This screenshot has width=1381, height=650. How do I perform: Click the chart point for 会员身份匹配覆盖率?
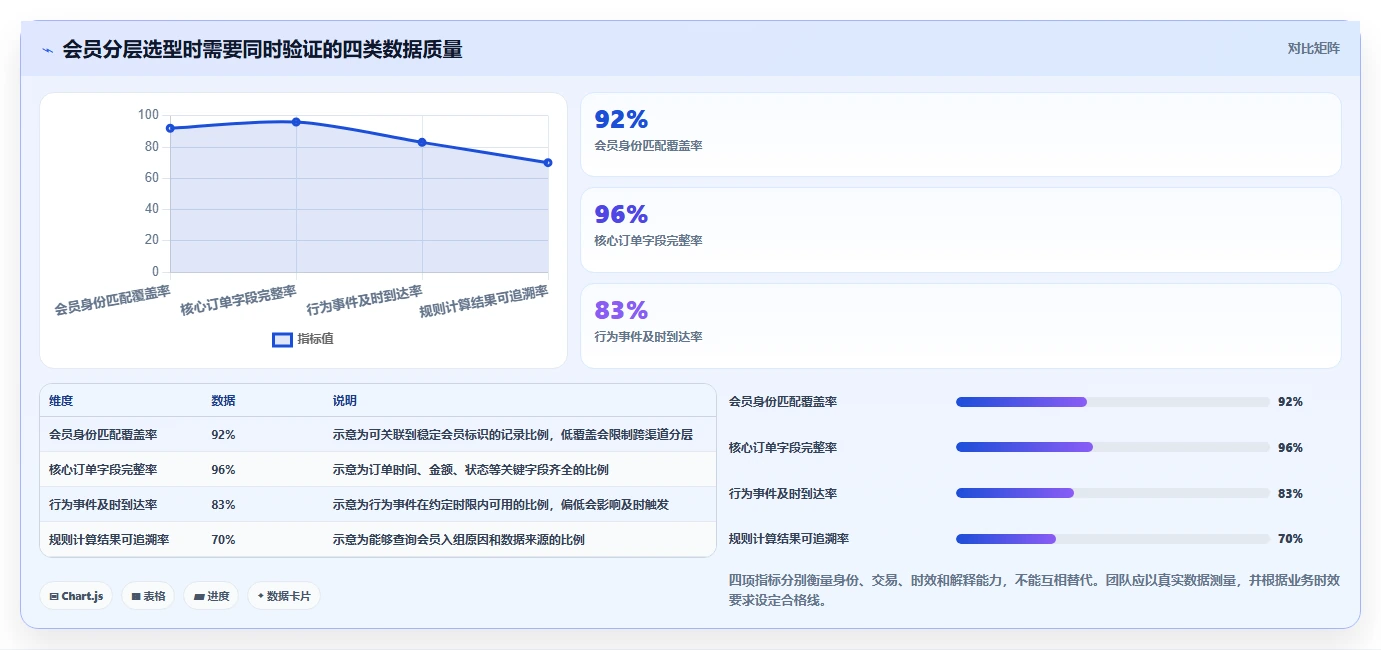tap(170, 128)
